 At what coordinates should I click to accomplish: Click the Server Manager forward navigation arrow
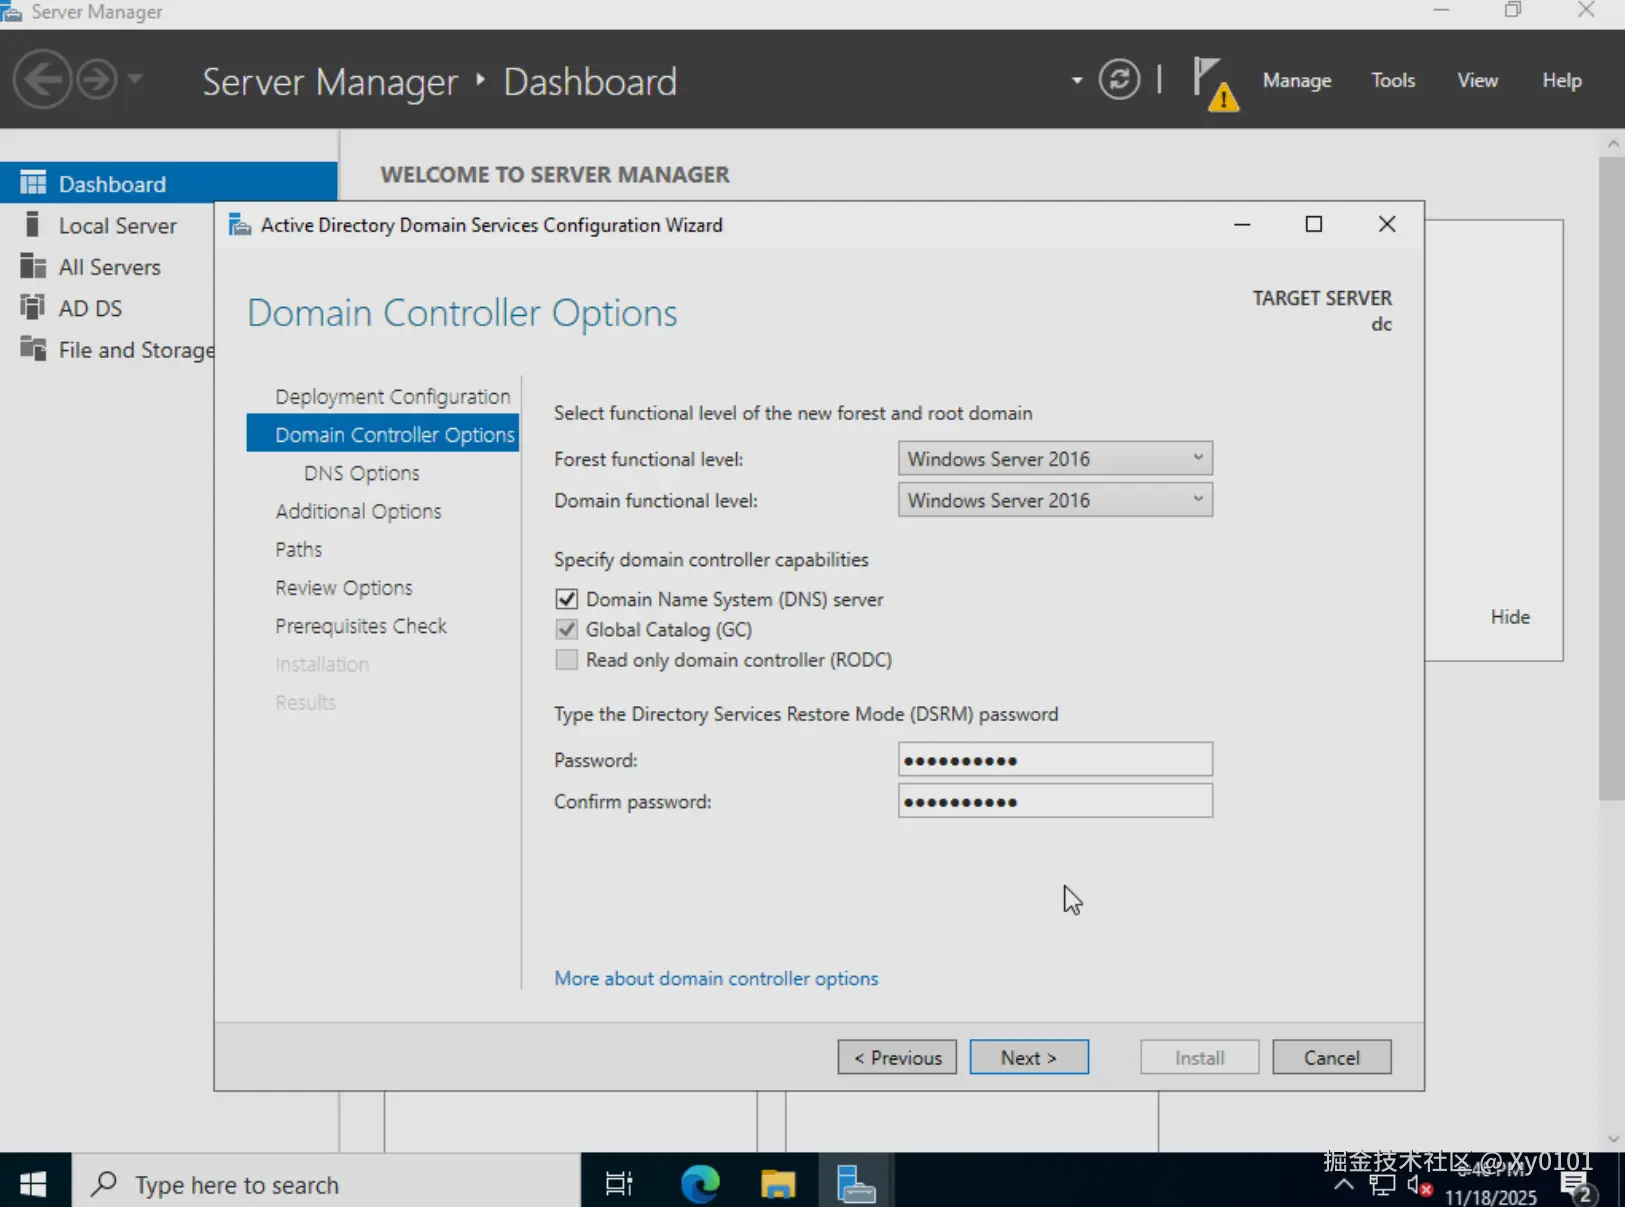(97, 80)
